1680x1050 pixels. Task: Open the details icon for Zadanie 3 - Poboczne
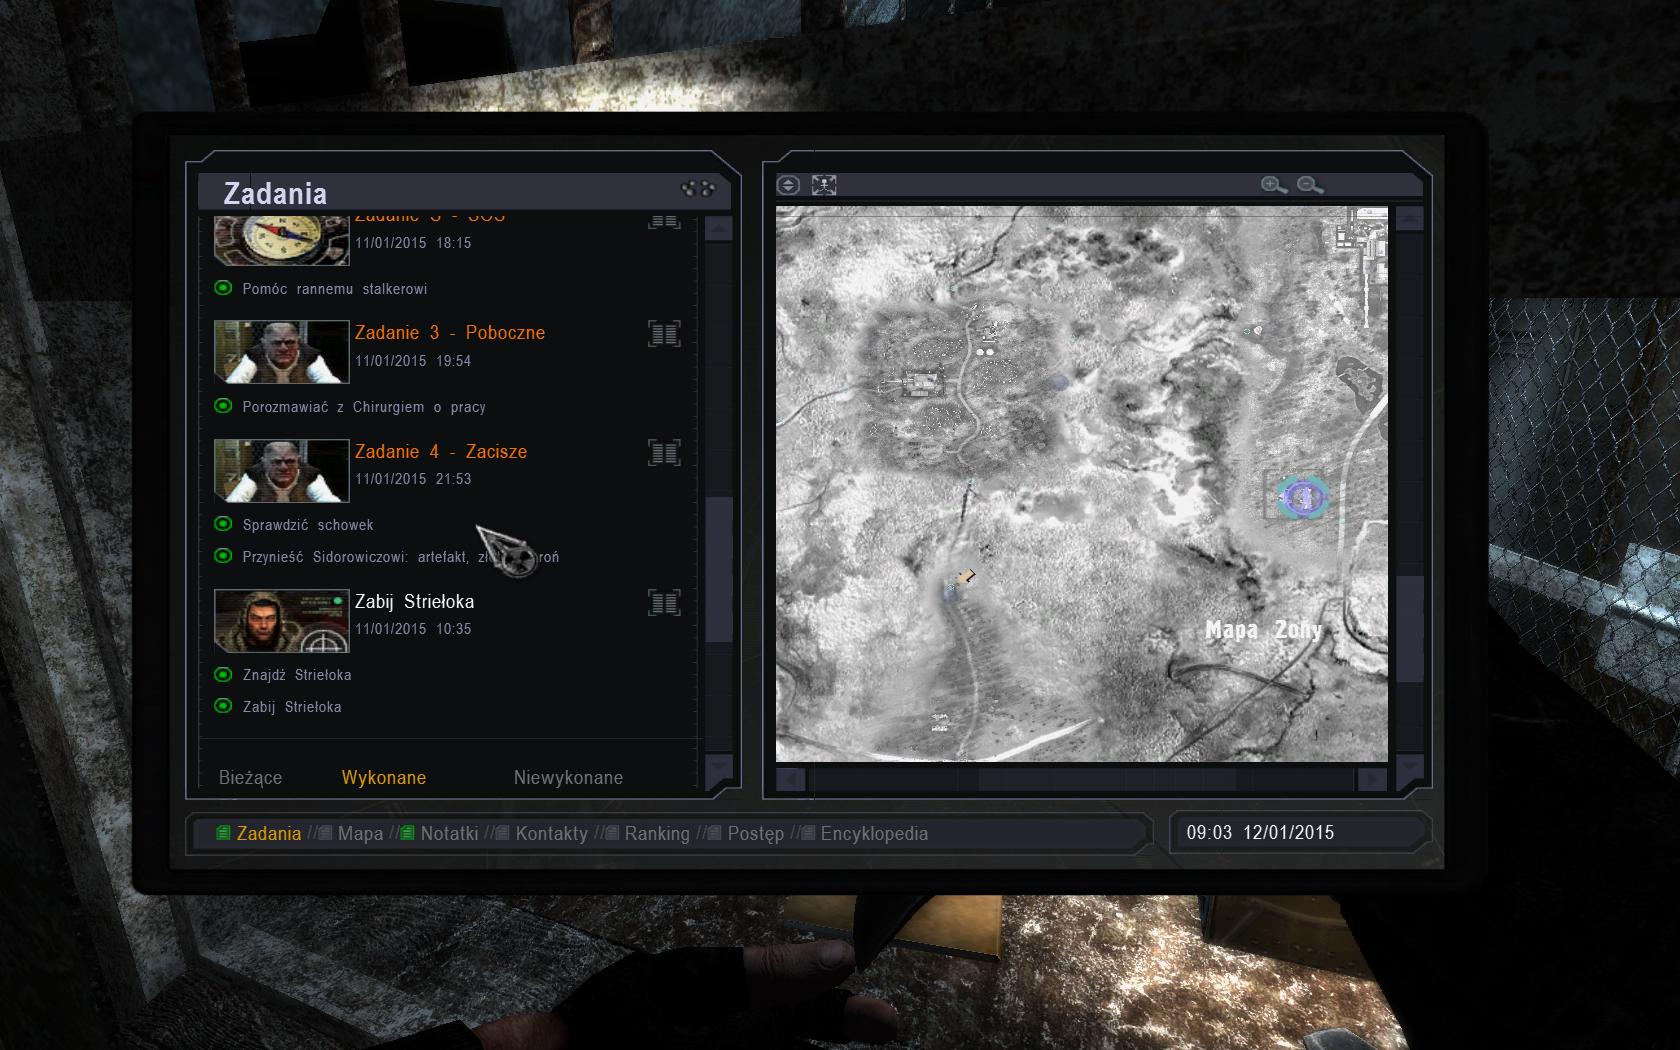[664, 334]
